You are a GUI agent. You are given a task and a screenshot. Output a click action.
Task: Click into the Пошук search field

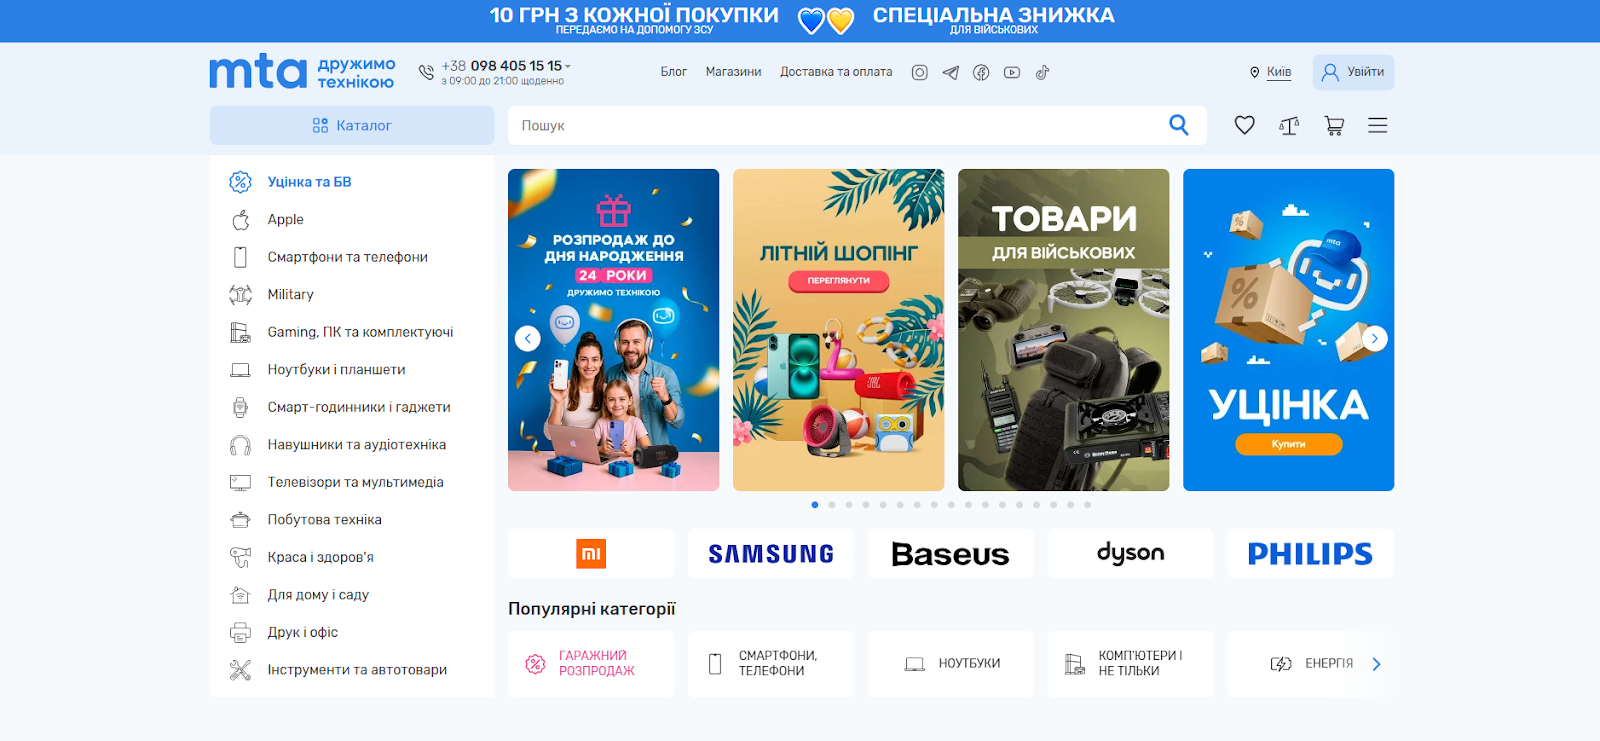pos(838,125)
